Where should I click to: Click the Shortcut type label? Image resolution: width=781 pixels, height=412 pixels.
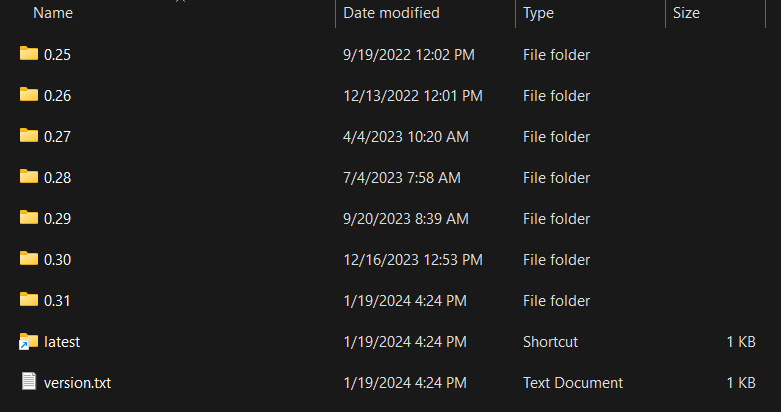click(x=550, y=342)
